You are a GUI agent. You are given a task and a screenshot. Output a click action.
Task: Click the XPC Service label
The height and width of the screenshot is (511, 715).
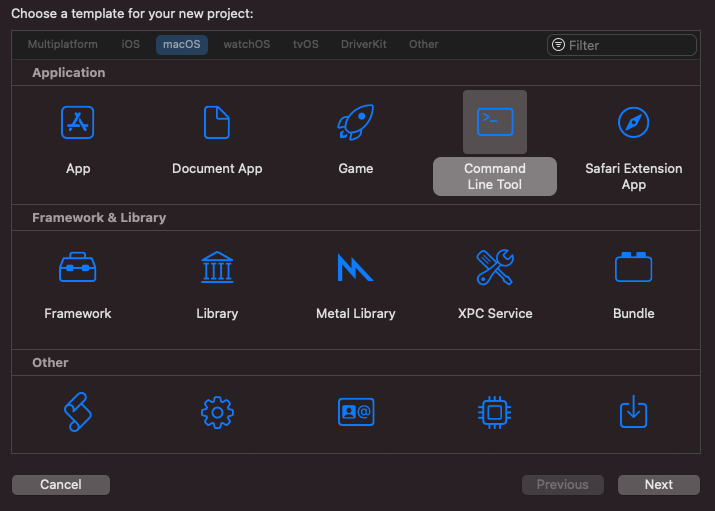tap(495, 314)
